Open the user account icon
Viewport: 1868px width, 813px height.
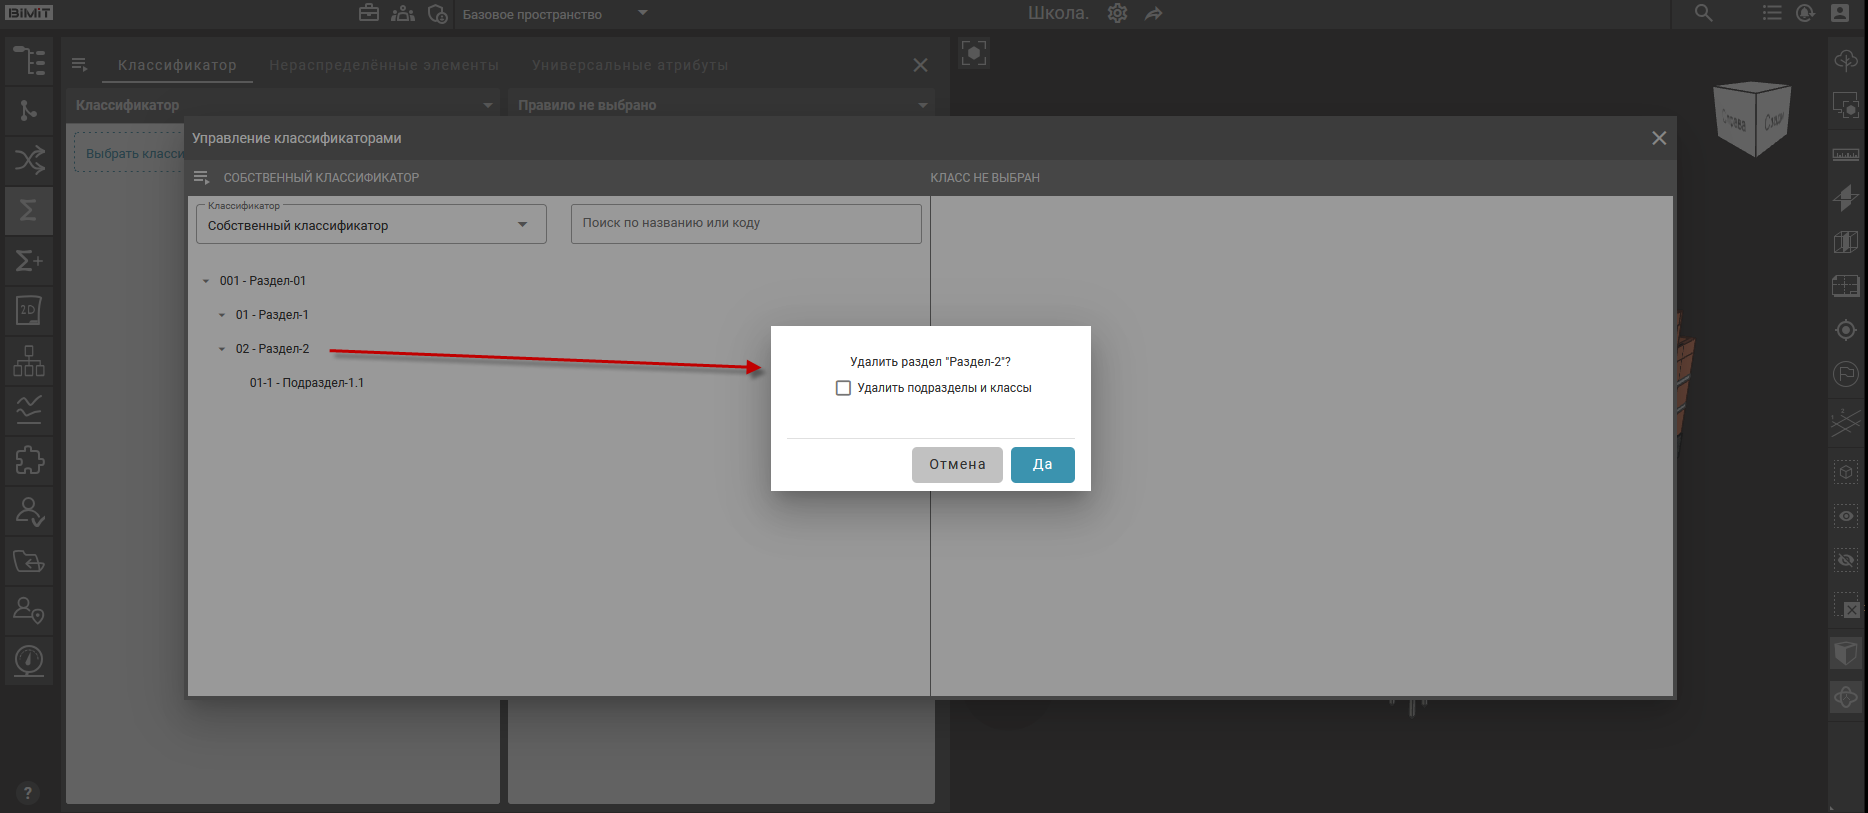click(x=1840, y=14)
